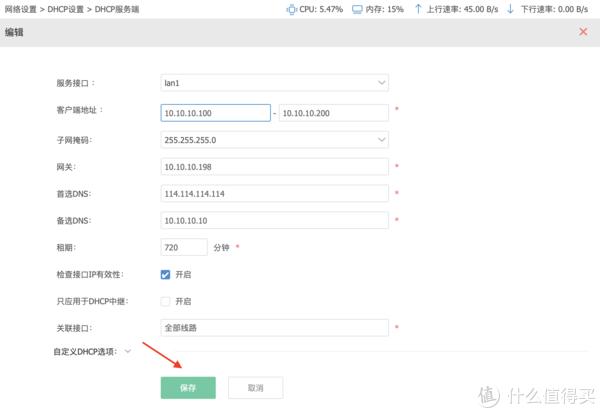Screen dimensions: 600x413
Task: Click the 网关 input field
Action: (274, 167)
